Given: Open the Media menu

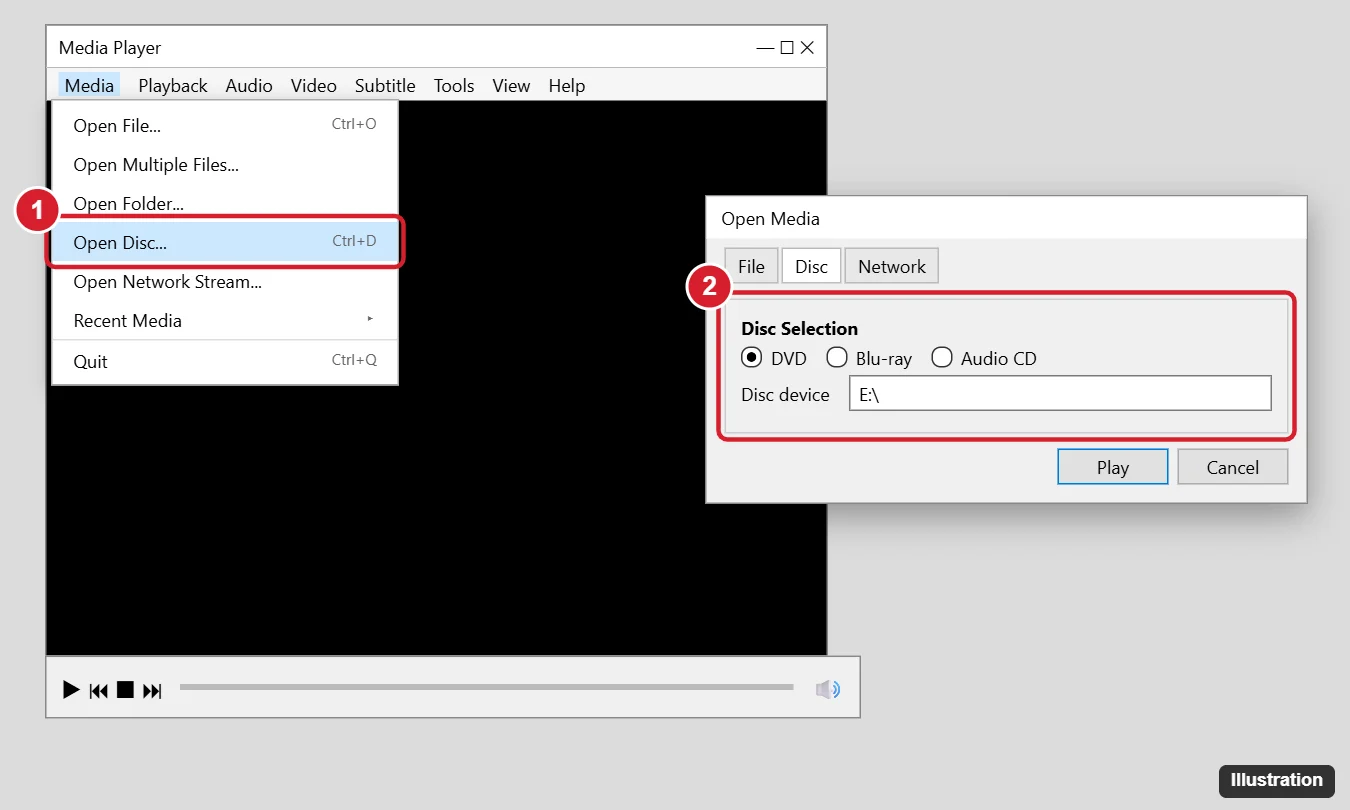Looking at the screenshot, I should 89,85.
